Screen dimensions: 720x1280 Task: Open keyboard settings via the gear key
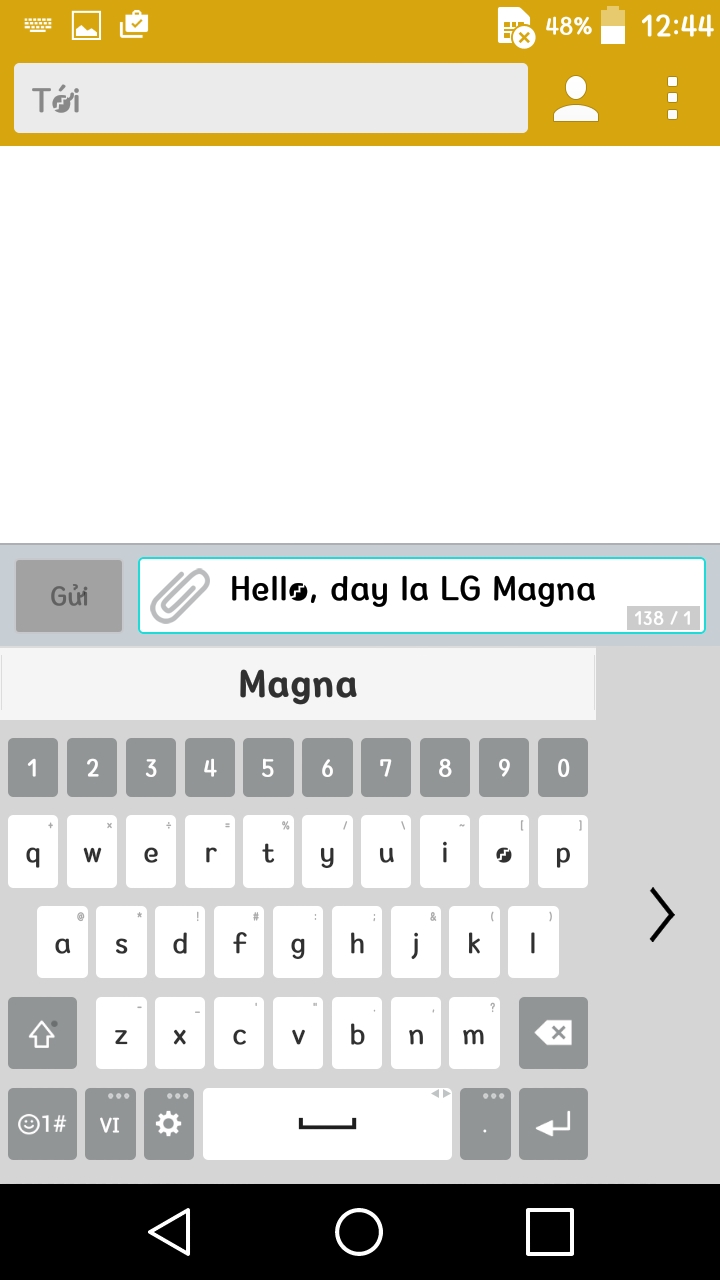tap(168, 1124)
